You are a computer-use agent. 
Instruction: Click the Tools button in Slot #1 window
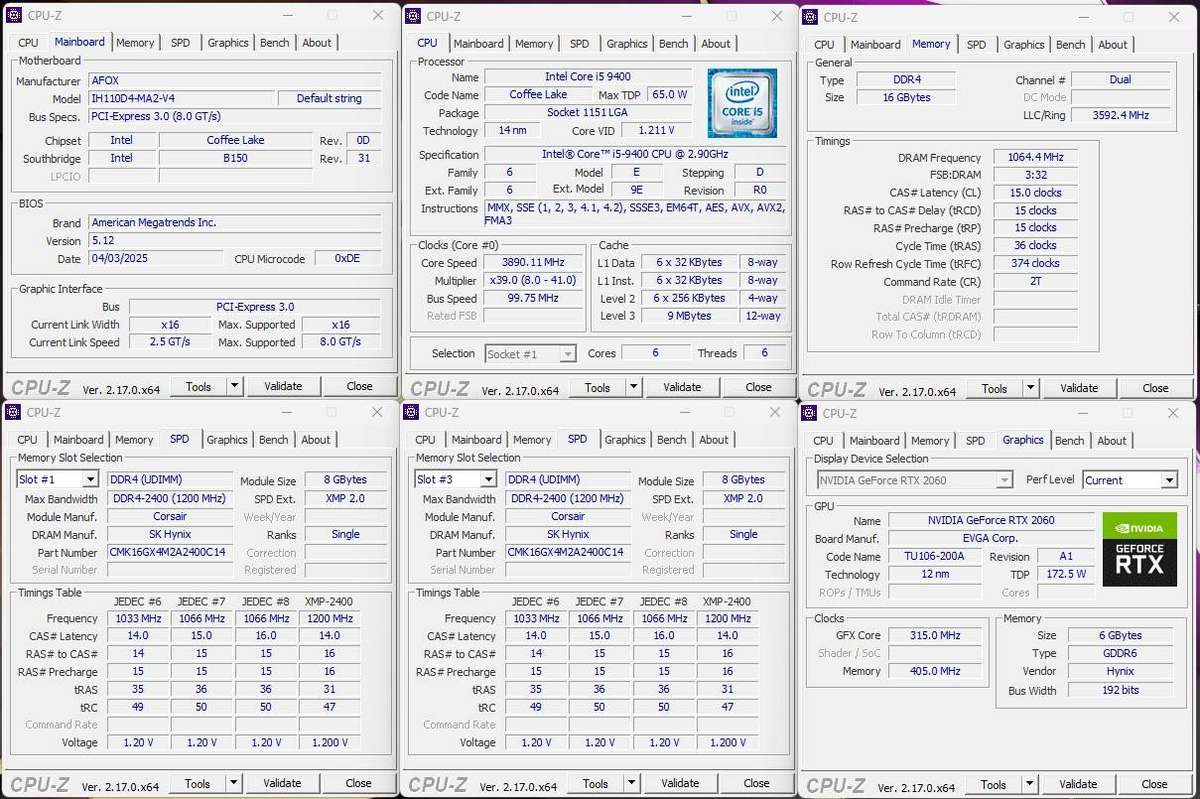[x=197, y=783]
